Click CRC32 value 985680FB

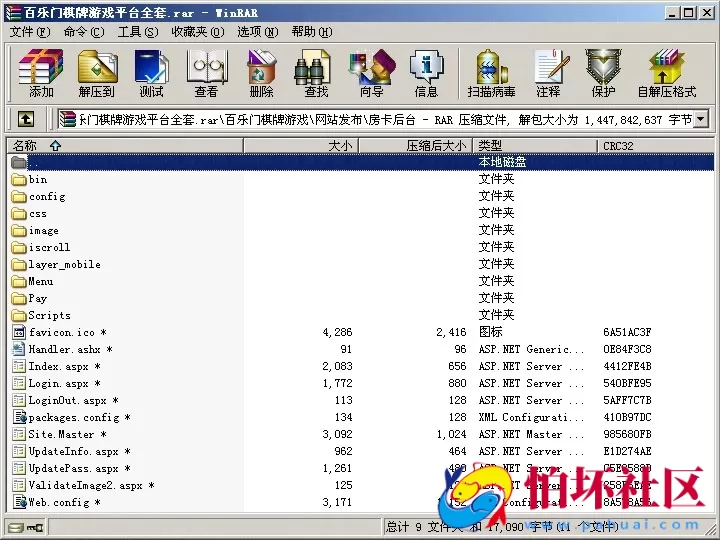tap(627, 434)
